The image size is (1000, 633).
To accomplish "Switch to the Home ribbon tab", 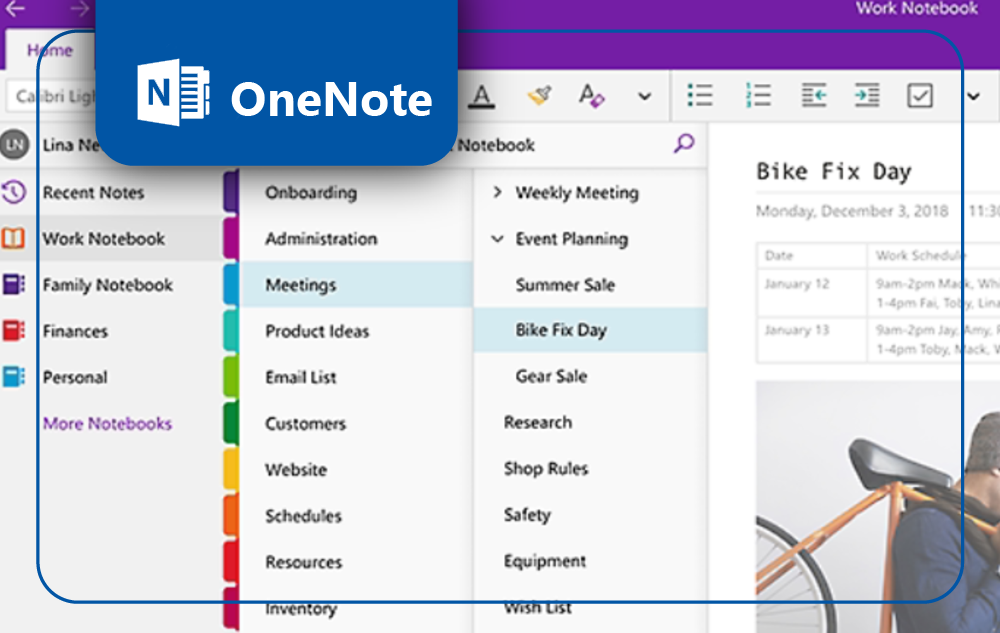I will pyautogui.click(x=50, y=50).
